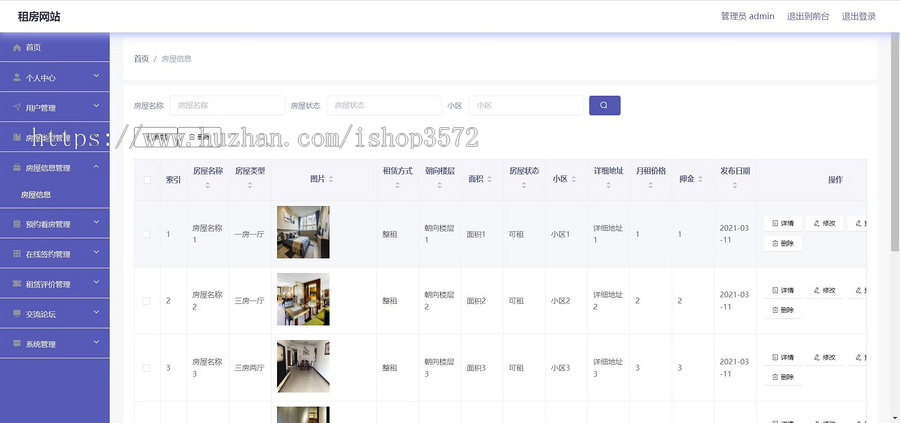900x423 pixels.
Task: Sort by the 房屋类型 column arrows
Action: click(250, 185)
